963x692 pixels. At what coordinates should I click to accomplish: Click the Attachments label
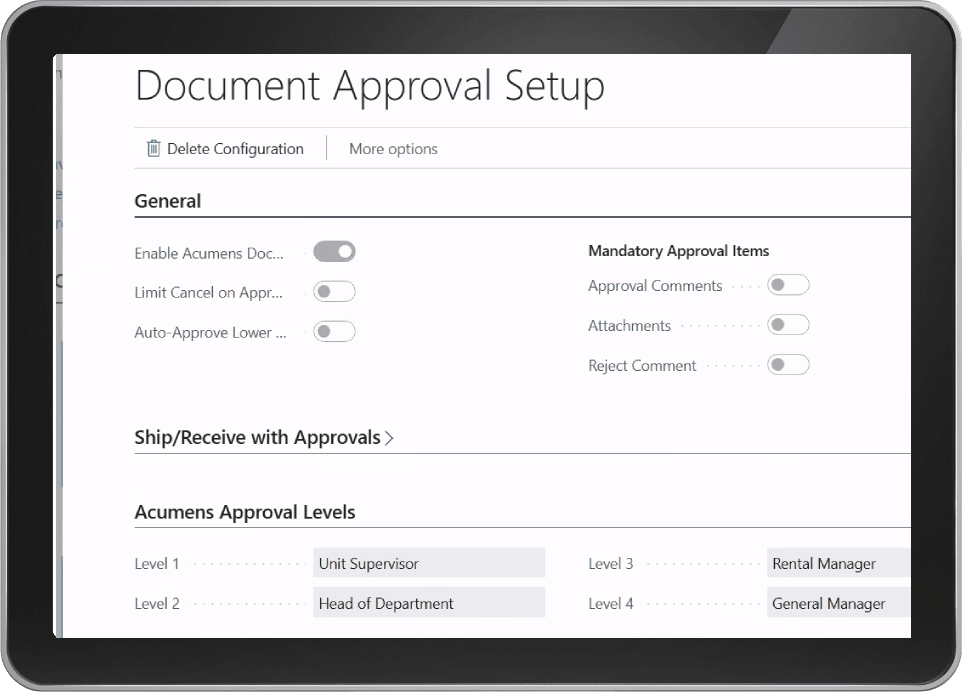pos(629,325)
